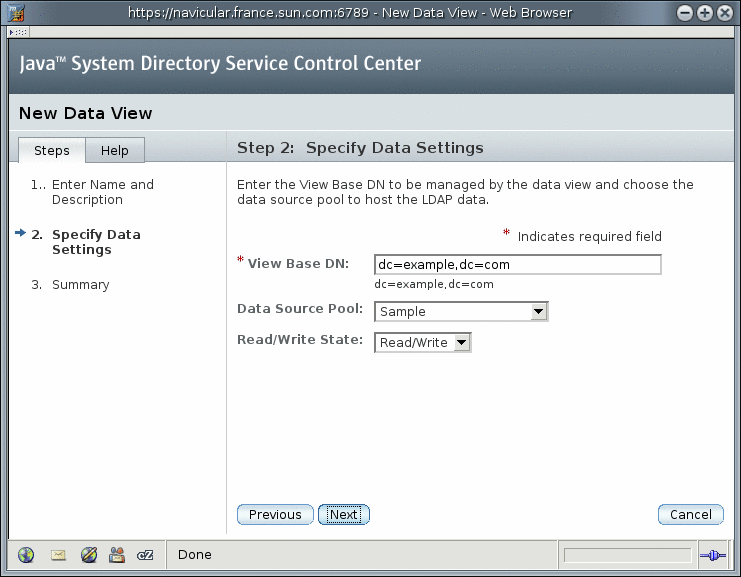Open the IRC chat cZ icon
Screen dimensions: 741x577
click(145, 555)
